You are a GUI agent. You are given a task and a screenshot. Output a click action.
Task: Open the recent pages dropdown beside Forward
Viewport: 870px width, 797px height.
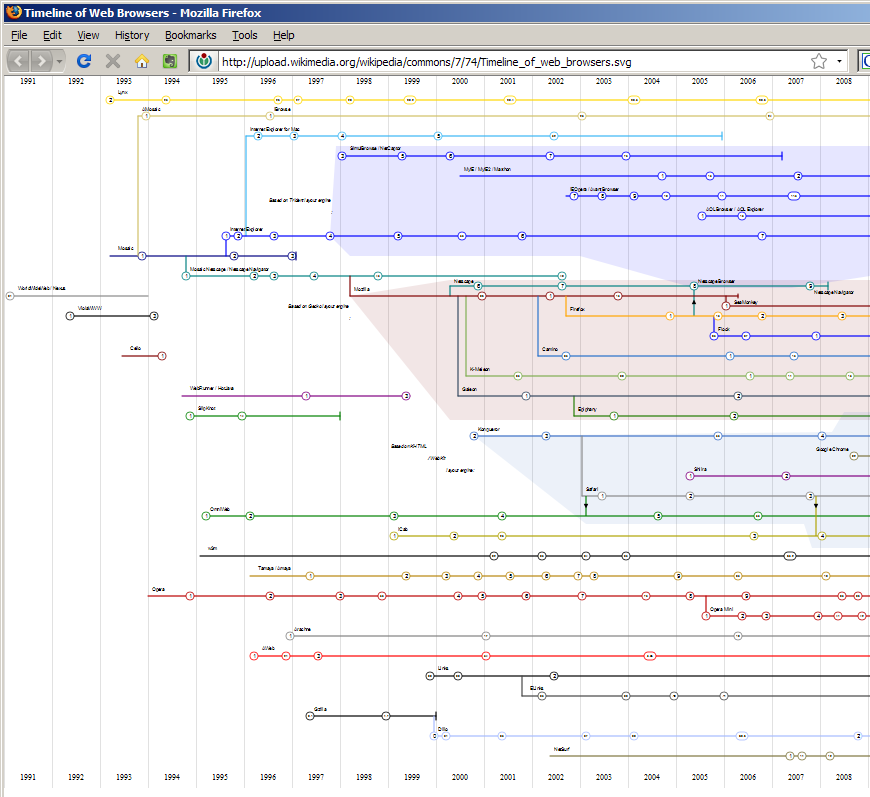click(59, 61)
